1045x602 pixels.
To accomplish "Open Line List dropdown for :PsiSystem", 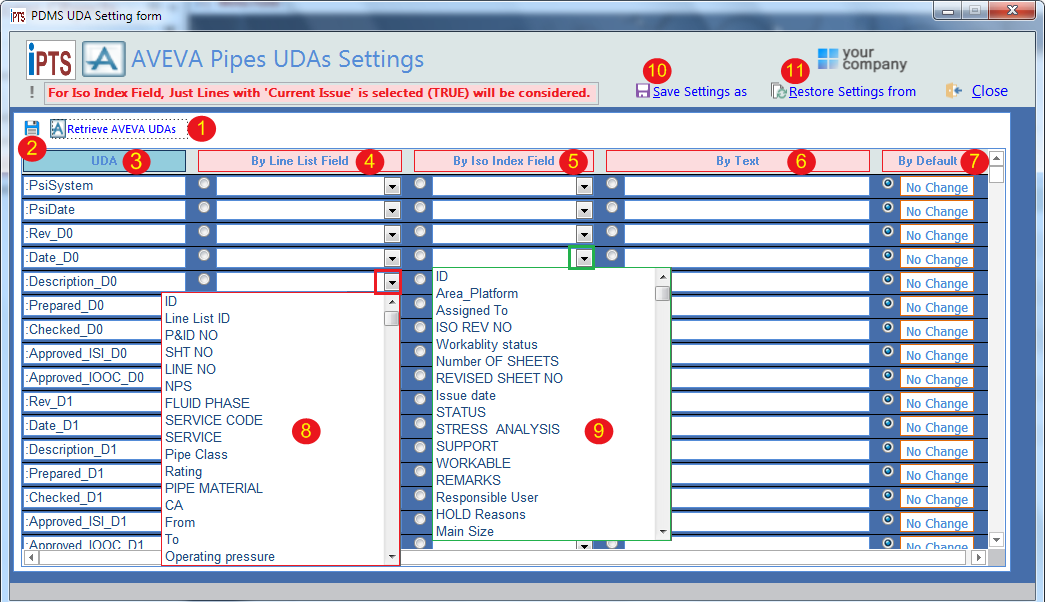I will pos(392,187).
